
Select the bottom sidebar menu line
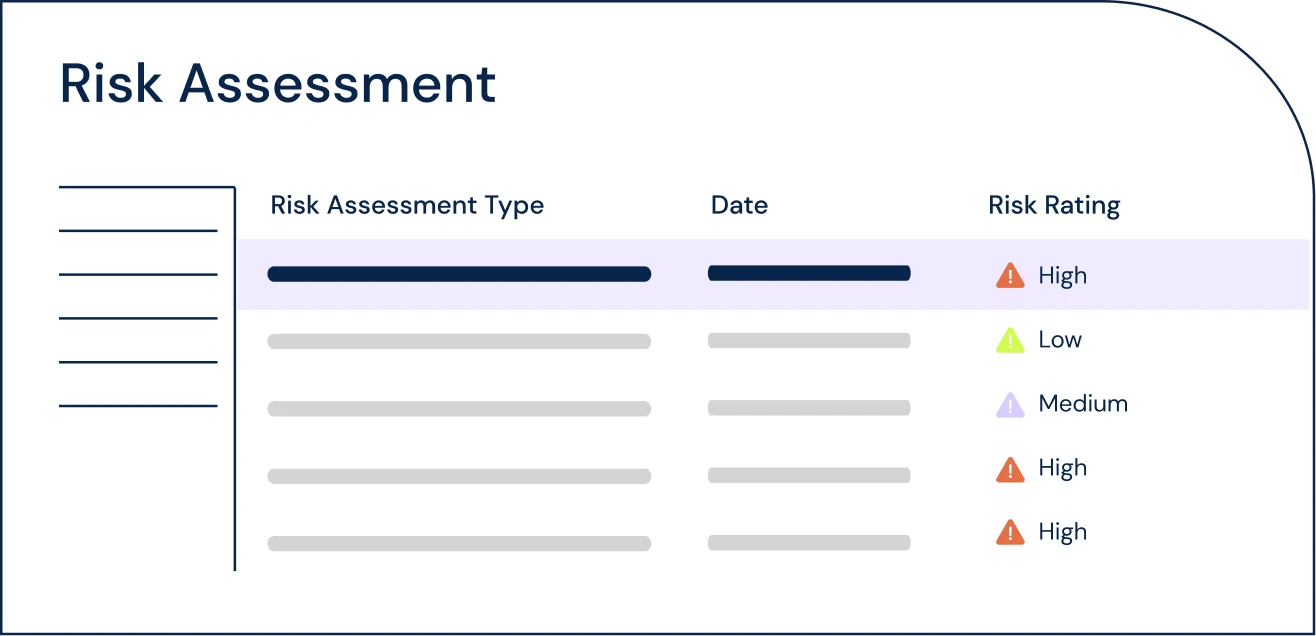click(138, 406)
